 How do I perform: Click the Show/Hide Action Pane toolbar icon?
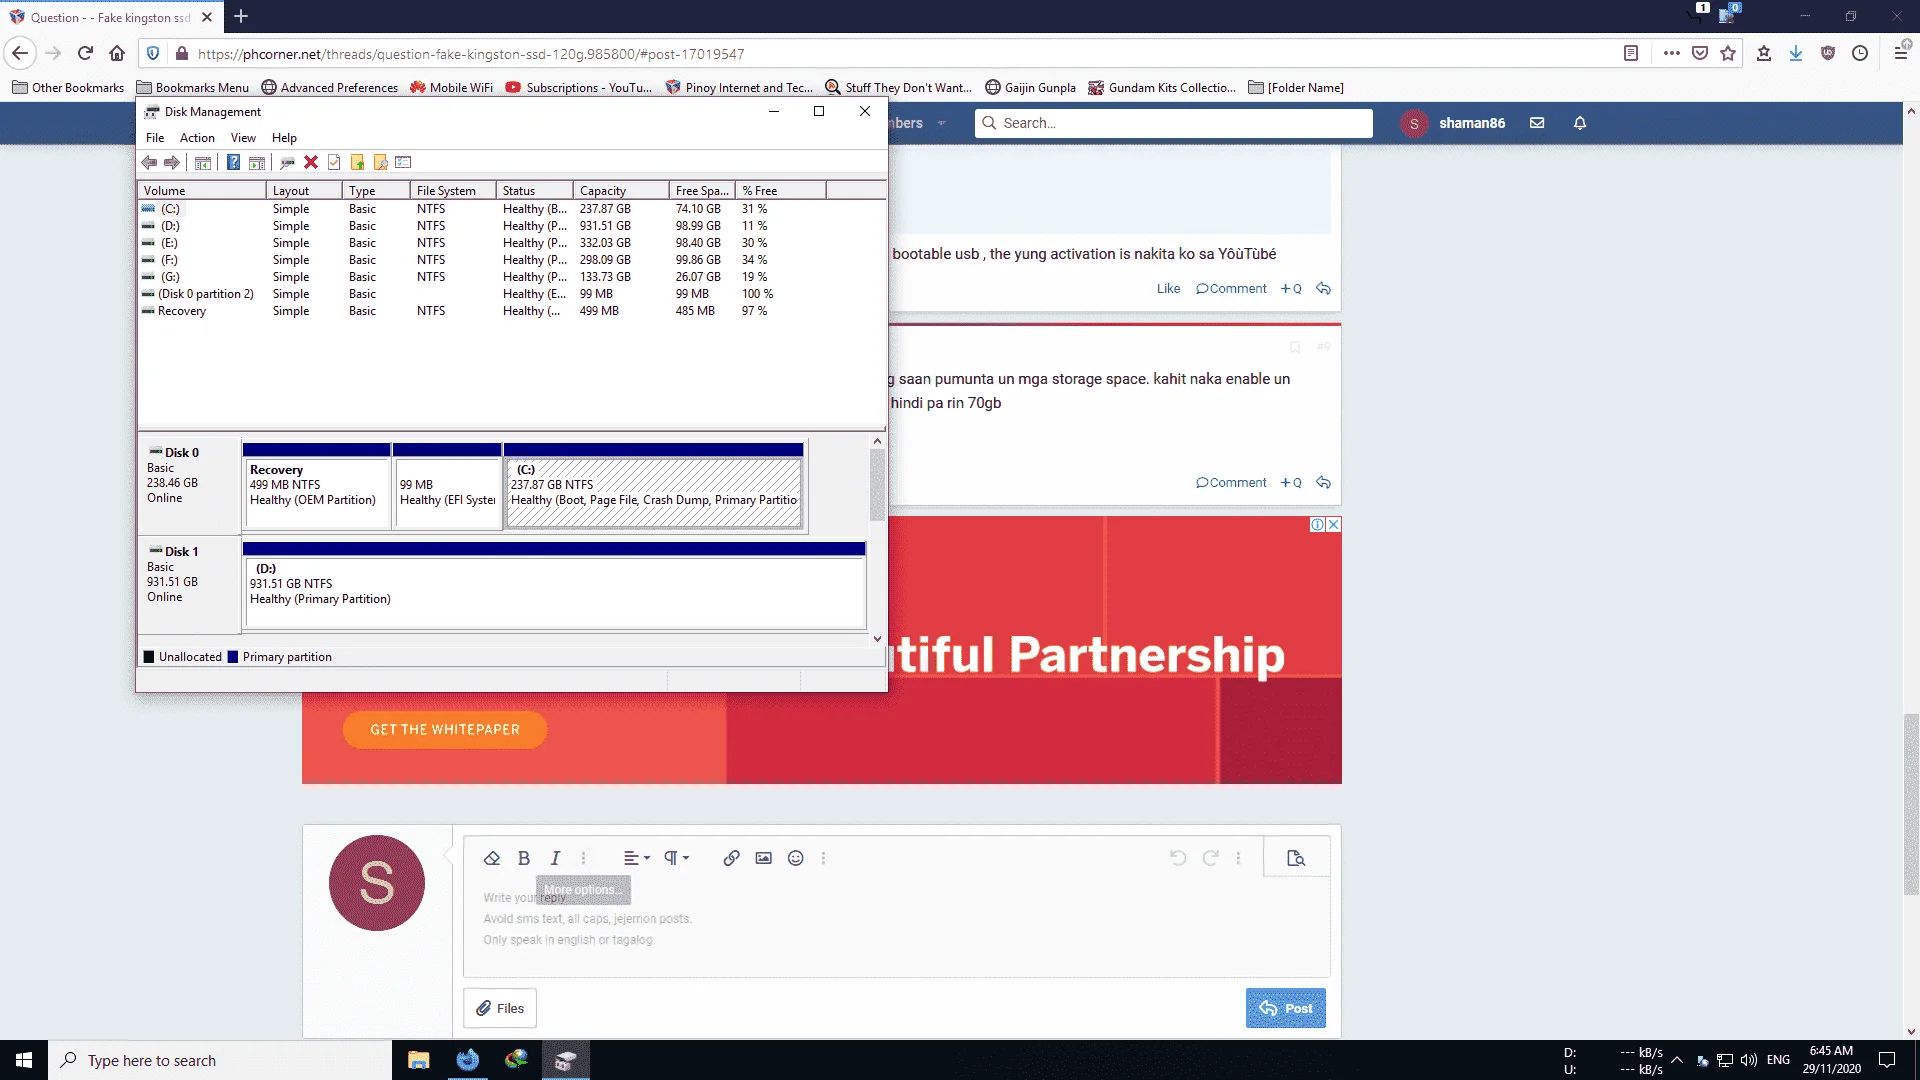[257, 163]
